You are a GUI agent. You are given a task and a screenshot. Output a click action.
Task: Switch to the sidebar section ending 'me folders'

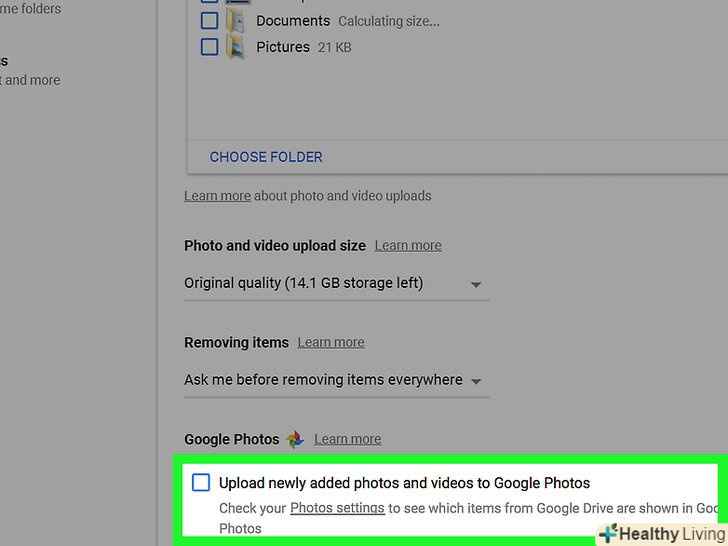(30, 9)
